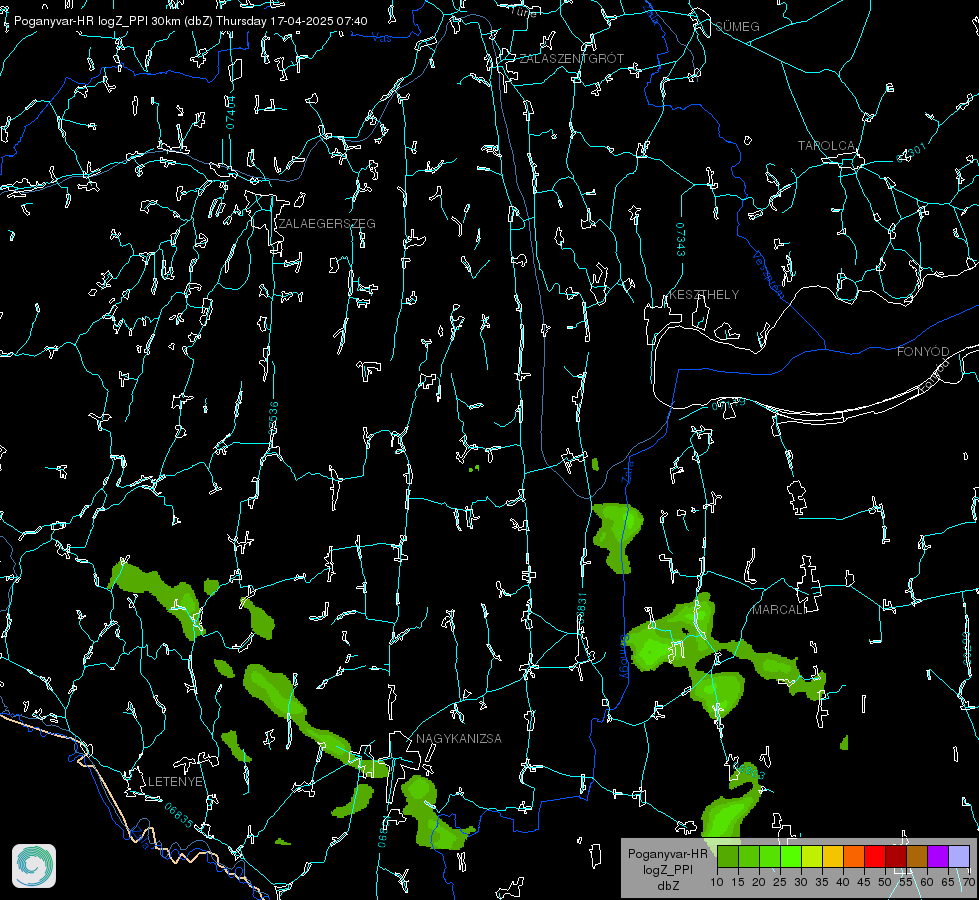Viewport: 979px width, 900px height.
Task: Pick the 55–60 dBZ brown legend swatch
Action: click(917, 856)
